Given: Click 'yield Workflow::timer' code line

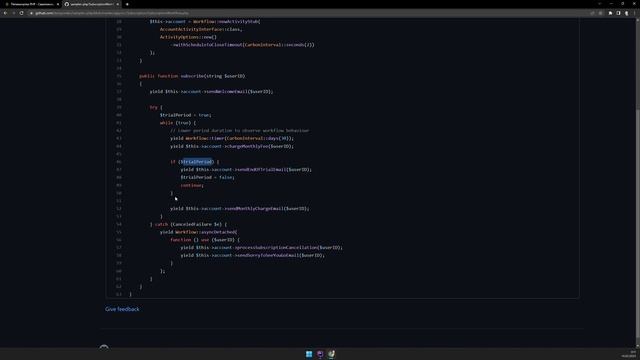Looking at the screenshot, I should (232, 138).
